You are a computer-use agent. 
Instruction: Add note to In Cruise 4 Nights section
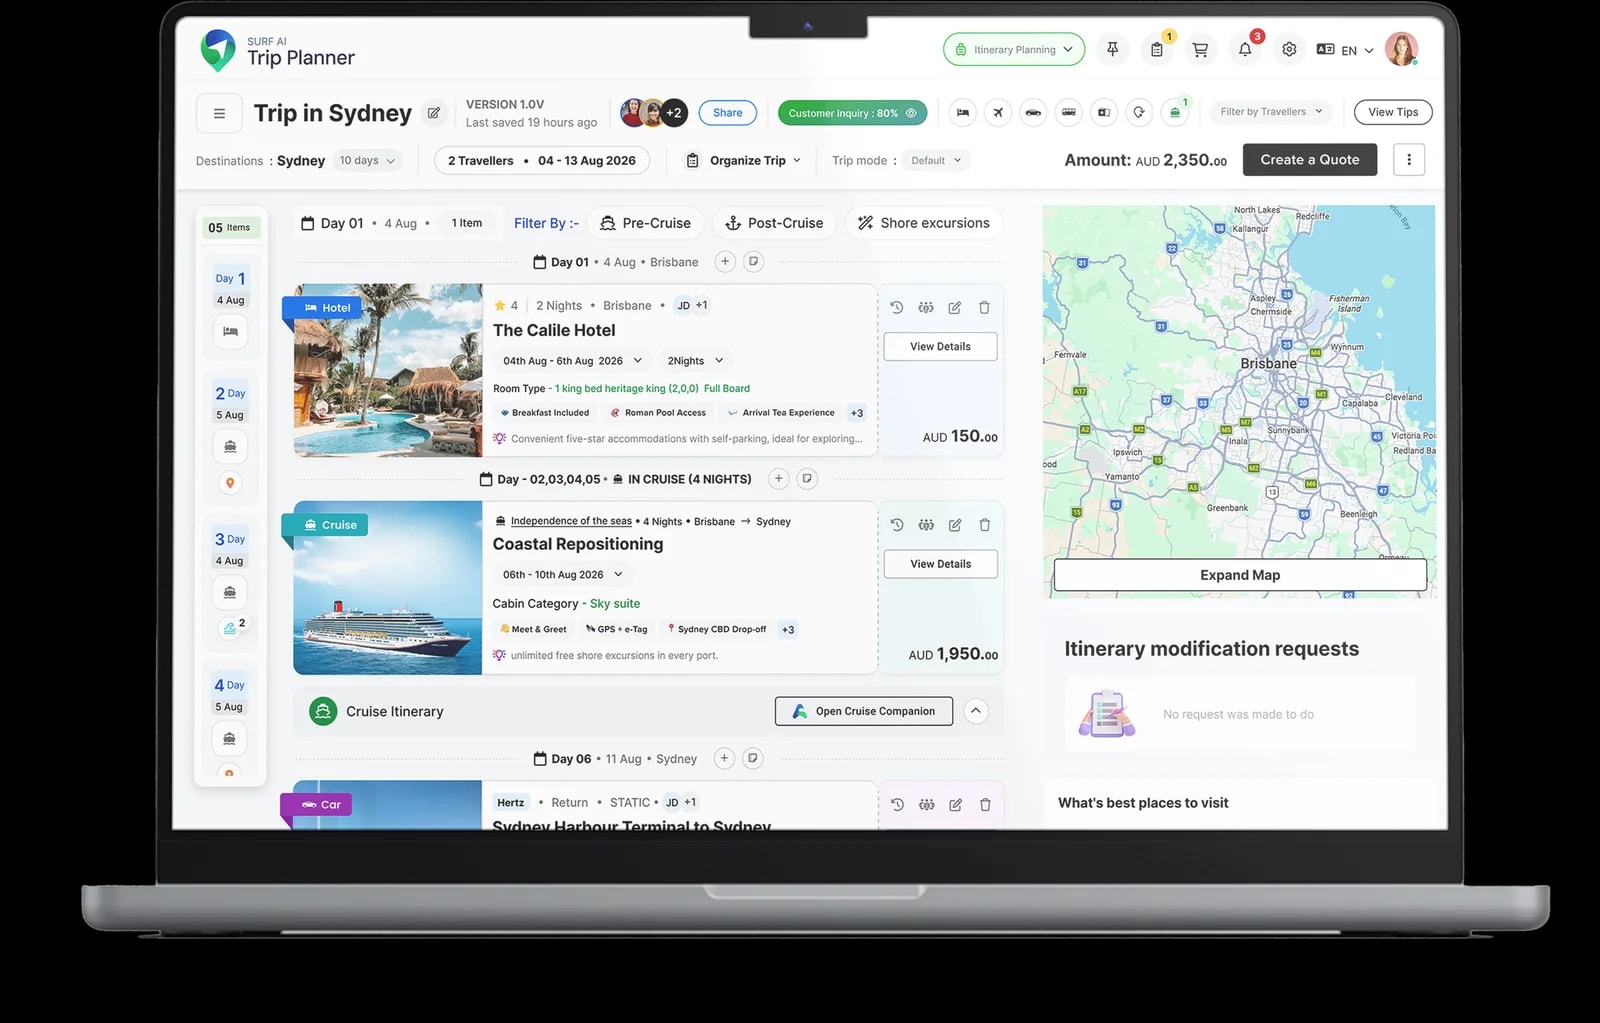(x=807, y=479)
